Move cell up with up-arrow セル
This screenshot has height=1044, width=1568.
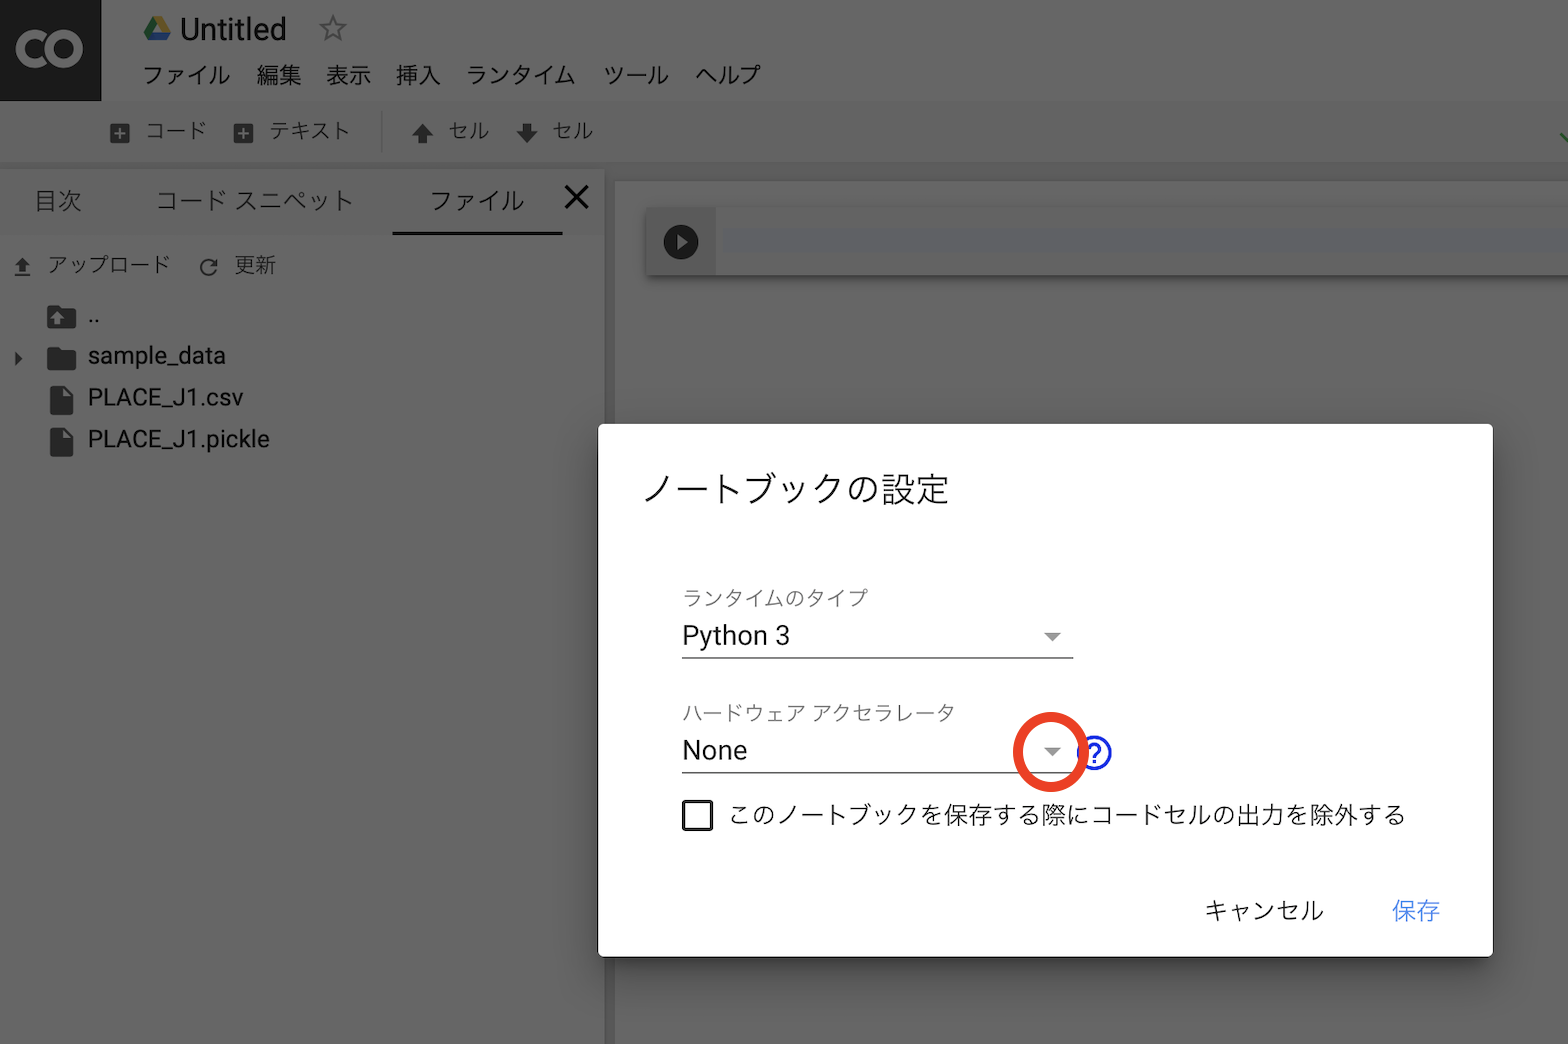[x=450, y=132]
